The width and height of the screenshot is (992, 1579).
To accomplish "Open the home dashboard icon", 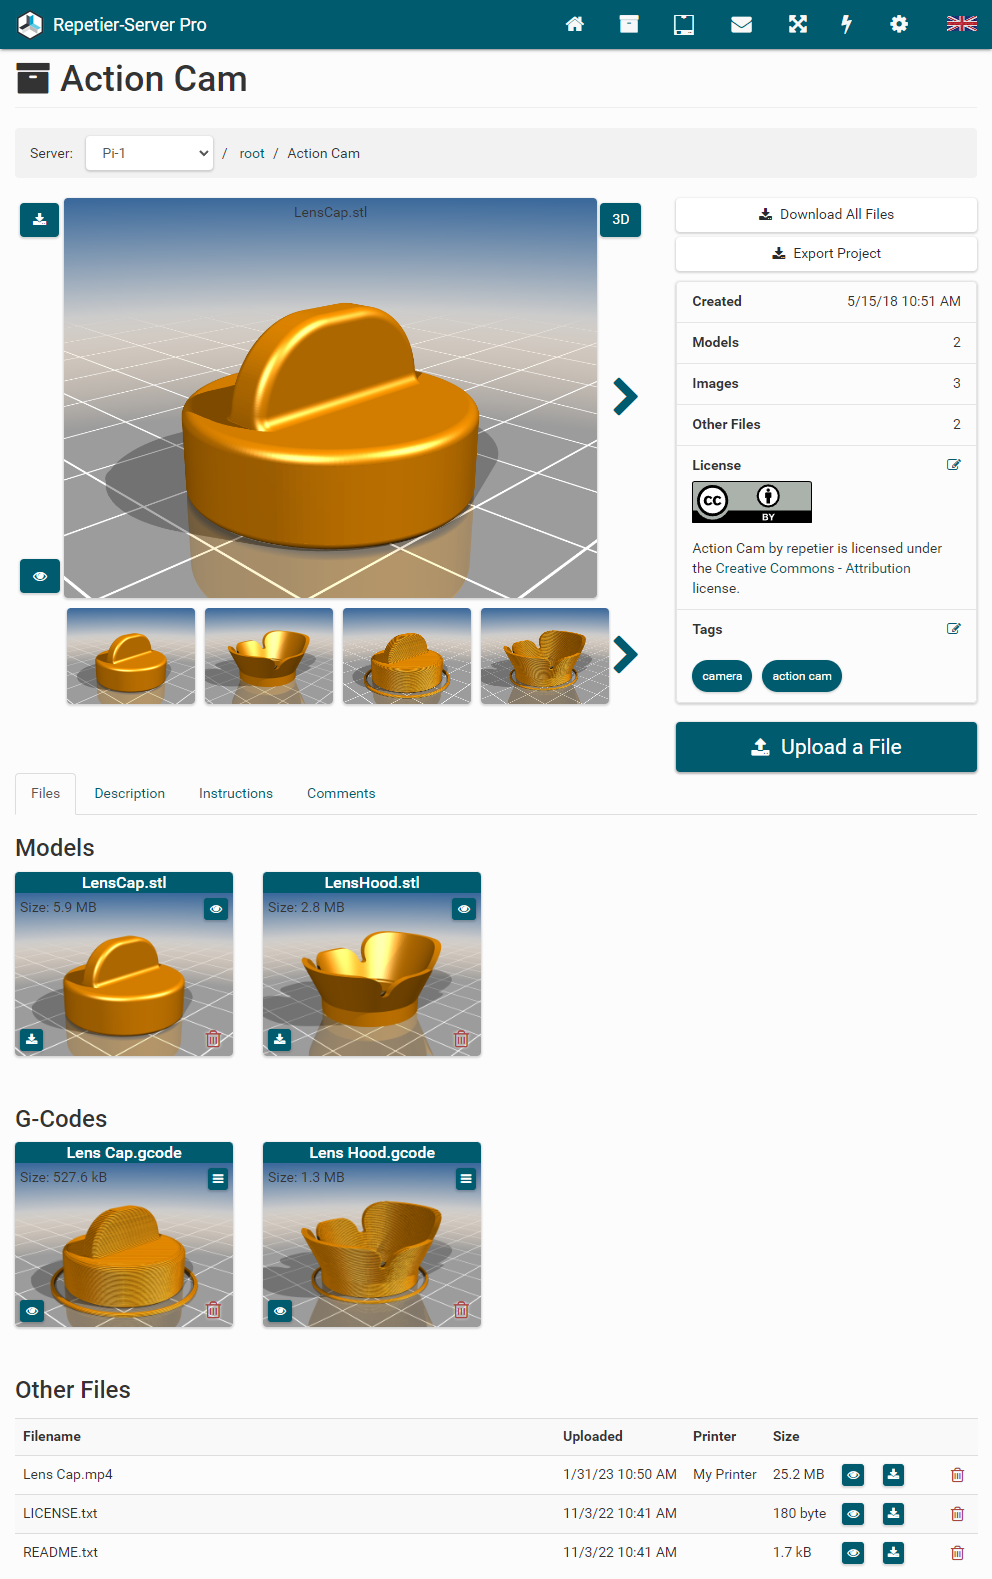I will 575,24.
